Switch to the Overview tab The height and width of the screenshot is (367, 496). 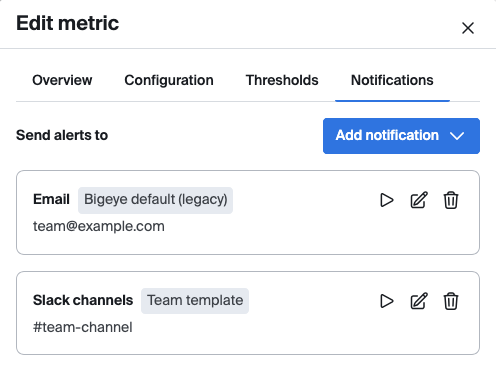pyautogui.click(x=62, y=80)
